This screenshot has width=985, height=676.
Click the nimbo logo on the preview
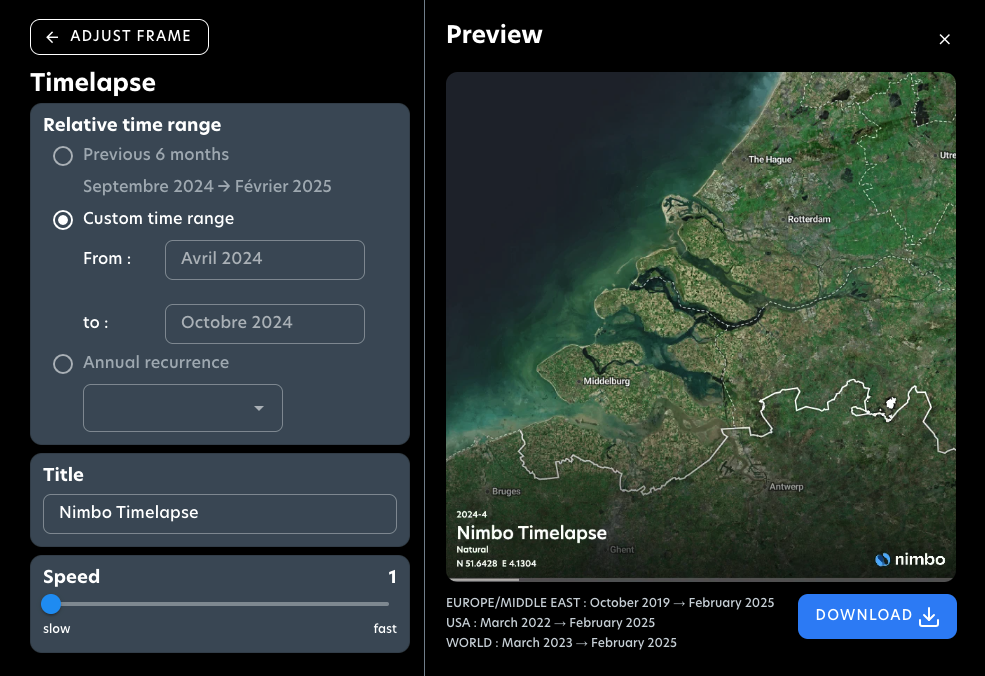tap(910, 559)
